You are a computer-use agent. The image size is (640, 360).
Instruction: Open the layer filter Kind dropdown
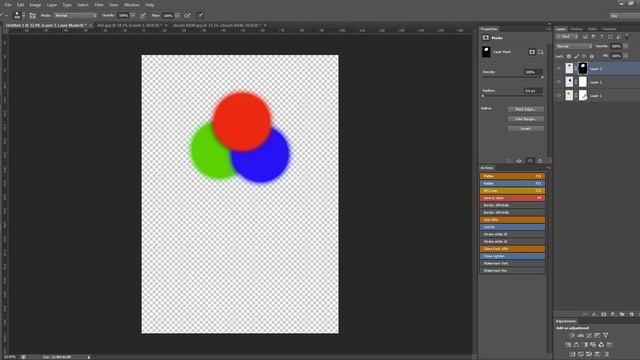568,37
